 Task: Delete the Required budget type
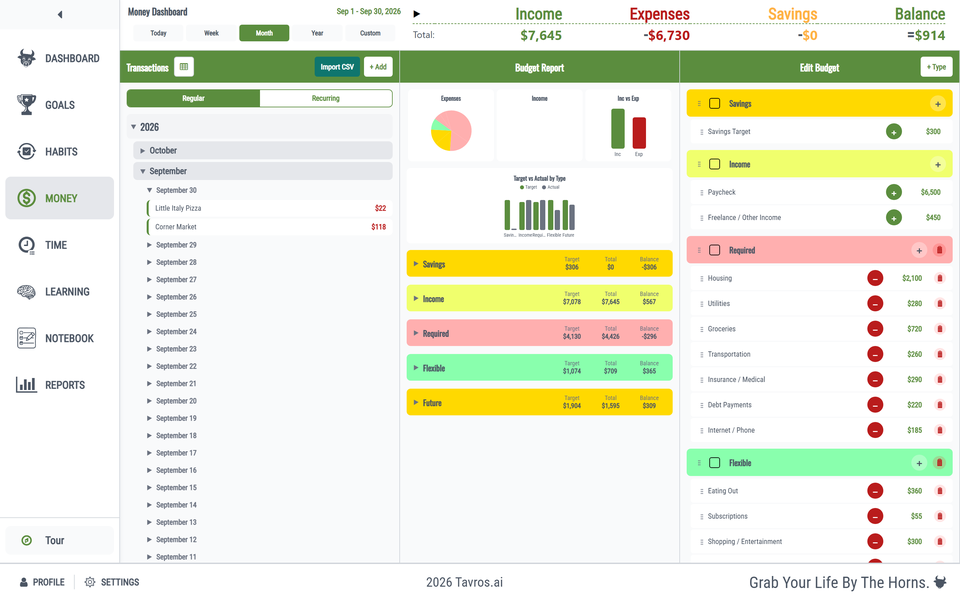point(939,250)
